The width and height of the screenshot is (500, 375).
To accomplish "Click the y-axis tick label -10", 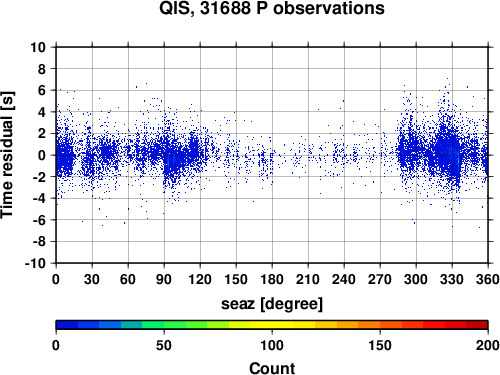I will [35, 263].
